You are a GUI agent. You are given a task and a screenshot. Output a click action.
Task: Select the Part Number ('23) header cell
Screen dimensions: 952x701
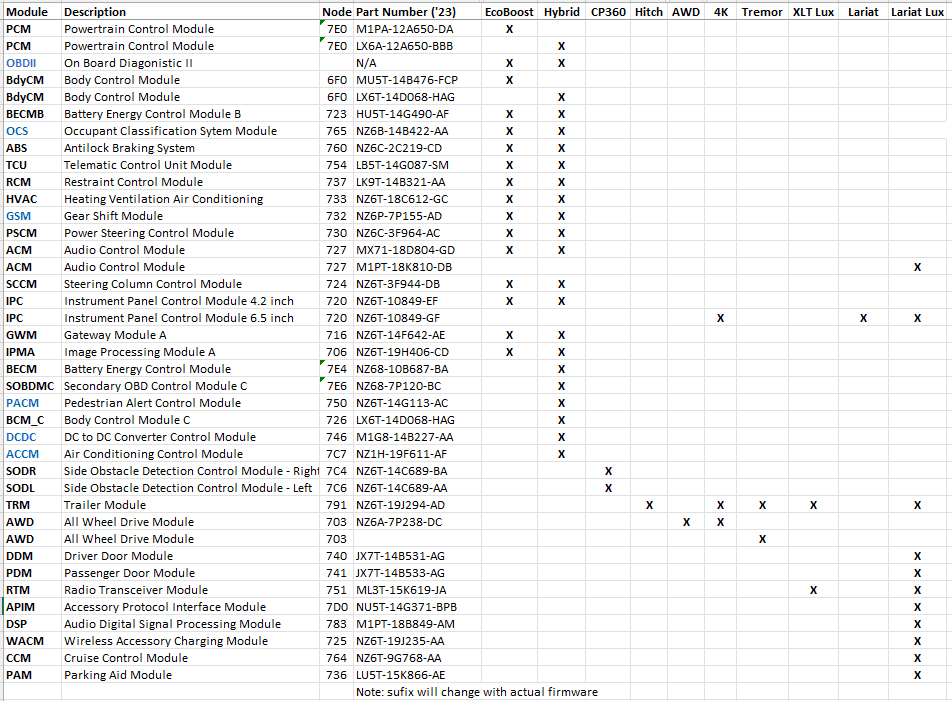coord(406,12)
